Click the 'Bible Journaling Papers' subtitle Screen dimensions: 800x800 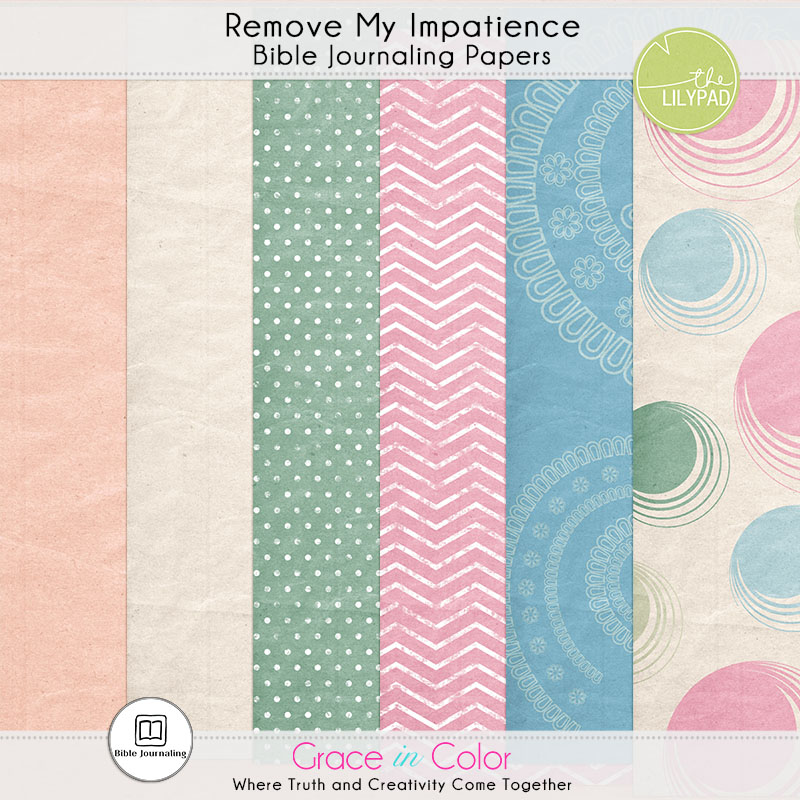coord(402,56)
